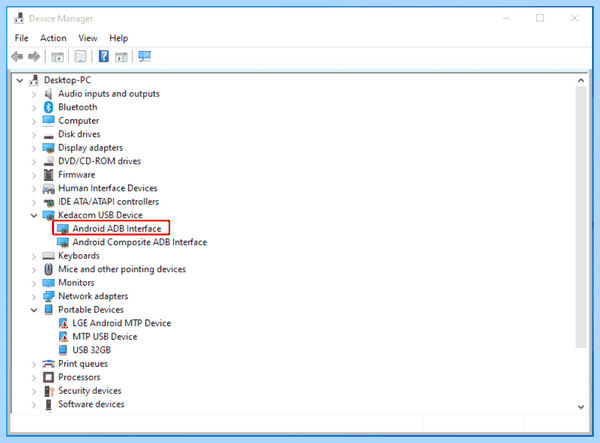Maximize the Device Manager window
Image resolution: width=600 pixels, height=443 pixels.
click(x=540, y=18)
